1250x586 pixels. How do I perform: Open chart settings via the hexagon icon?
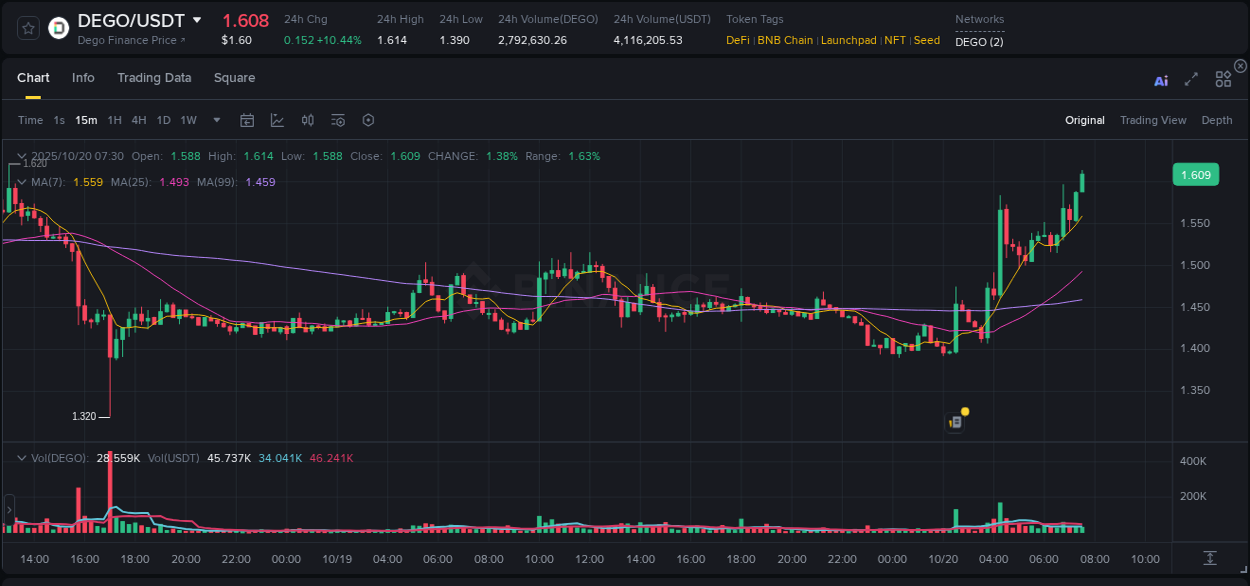tap(368, 119)
